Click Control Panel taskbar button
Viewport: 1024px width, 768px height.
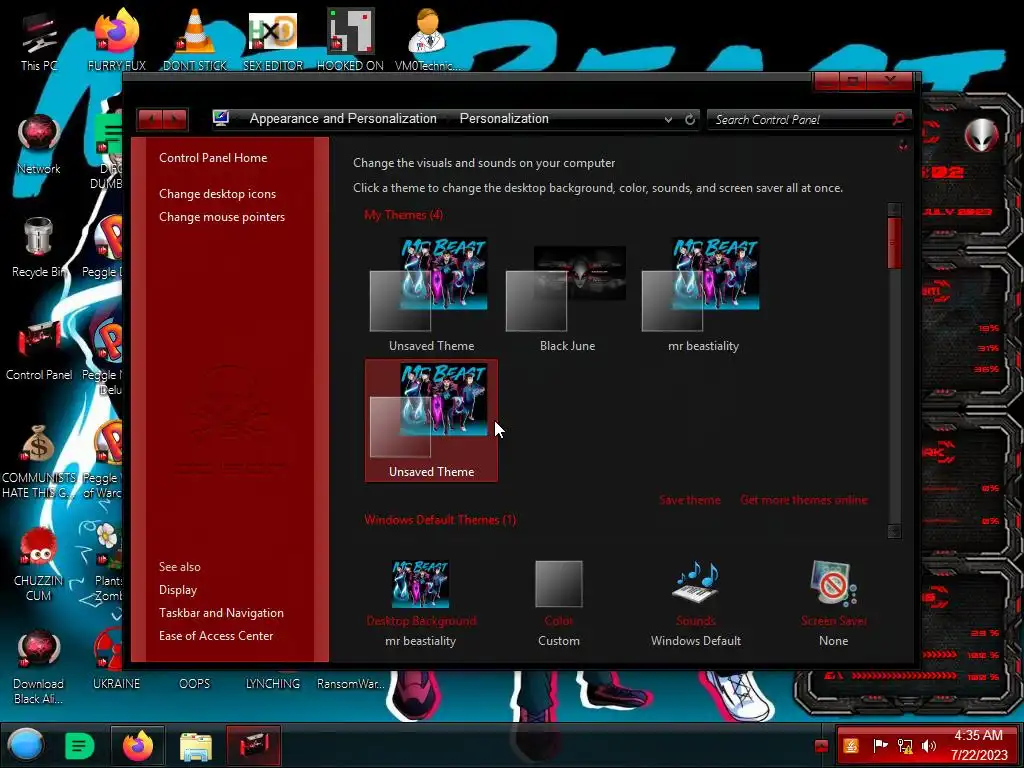pos(253,746)
